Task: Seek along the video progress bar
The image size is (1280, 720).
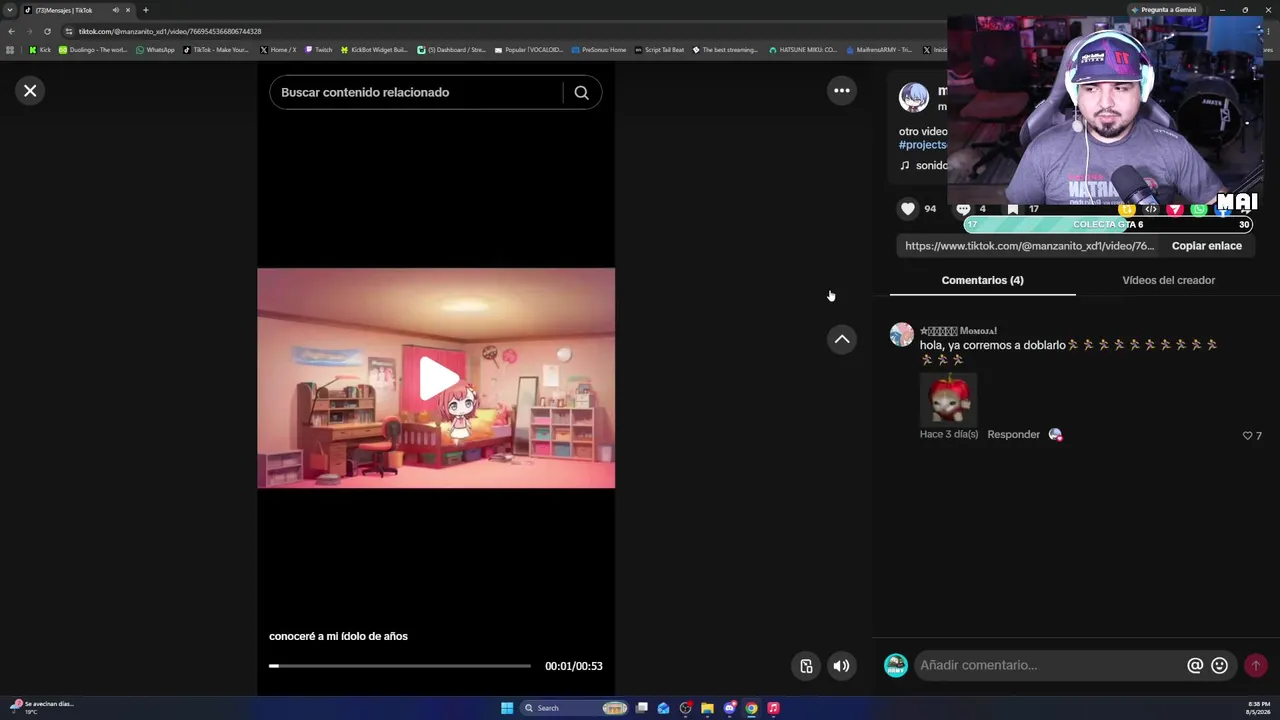Action: [400, 666]
